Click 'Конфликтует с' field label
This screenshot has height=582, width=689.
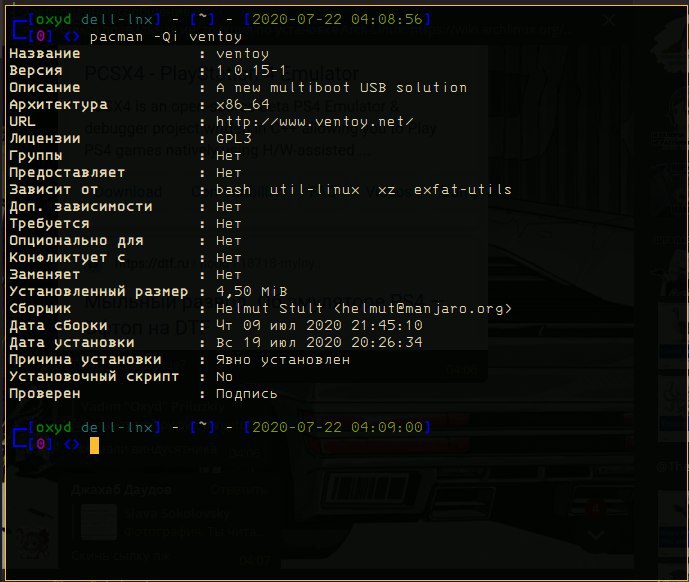pos(67,258)
